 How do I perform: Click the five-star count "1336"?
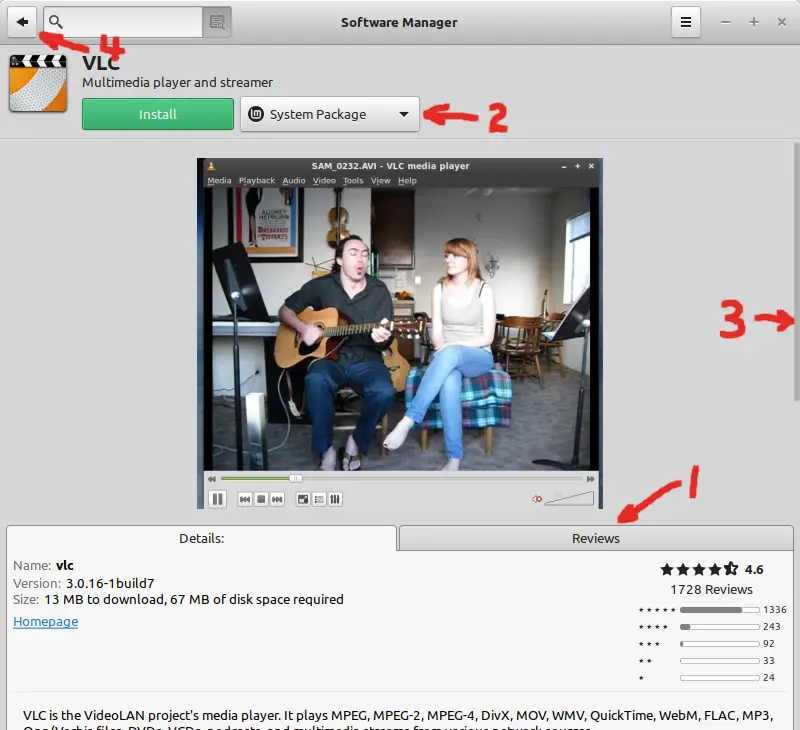pyautogui.click(x=774, y=610)
